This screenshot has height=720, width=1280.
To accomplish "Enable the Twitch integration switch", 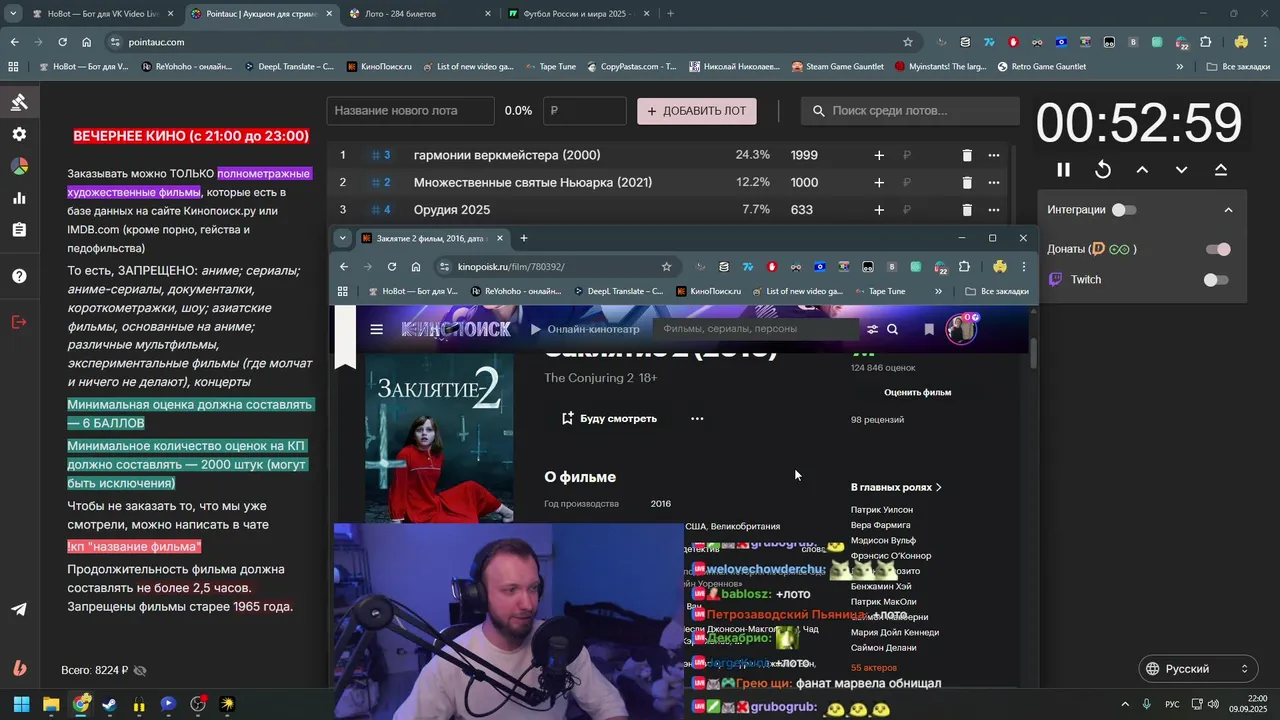I will tap(1216, 280).
